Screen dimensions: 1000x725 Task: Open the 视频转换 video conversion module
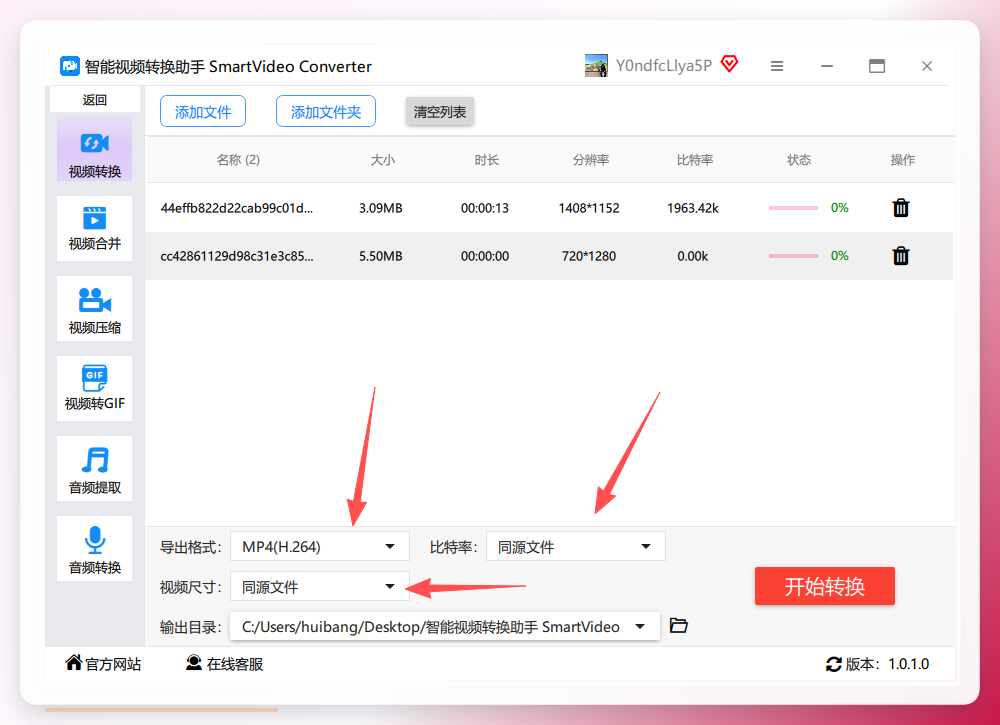click(x=94, y=149)
